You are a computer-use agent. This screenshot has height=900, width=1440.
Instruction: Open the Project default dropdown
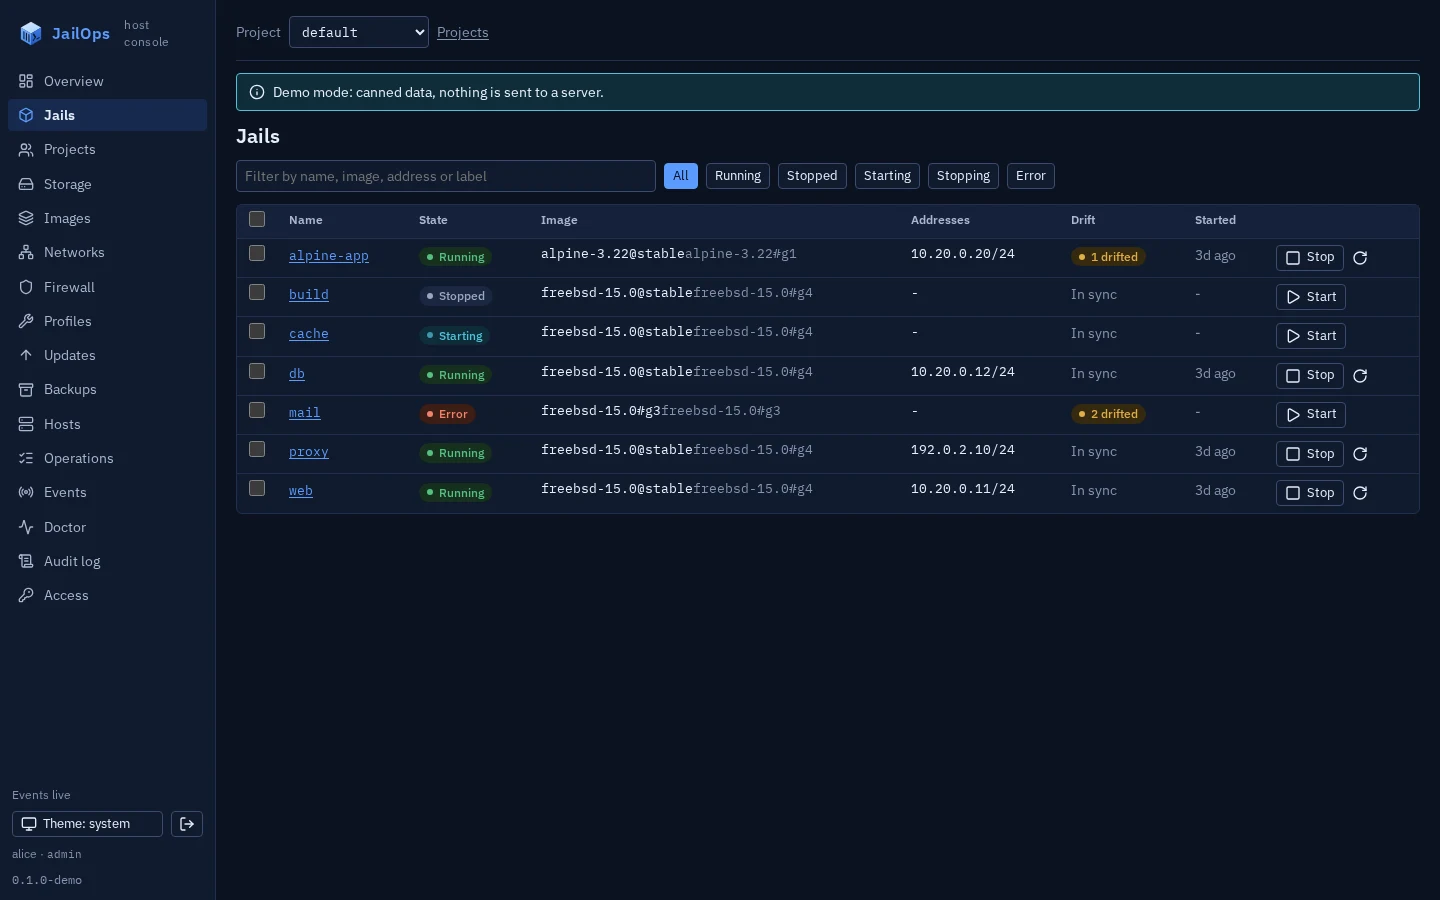pos(359,32)
